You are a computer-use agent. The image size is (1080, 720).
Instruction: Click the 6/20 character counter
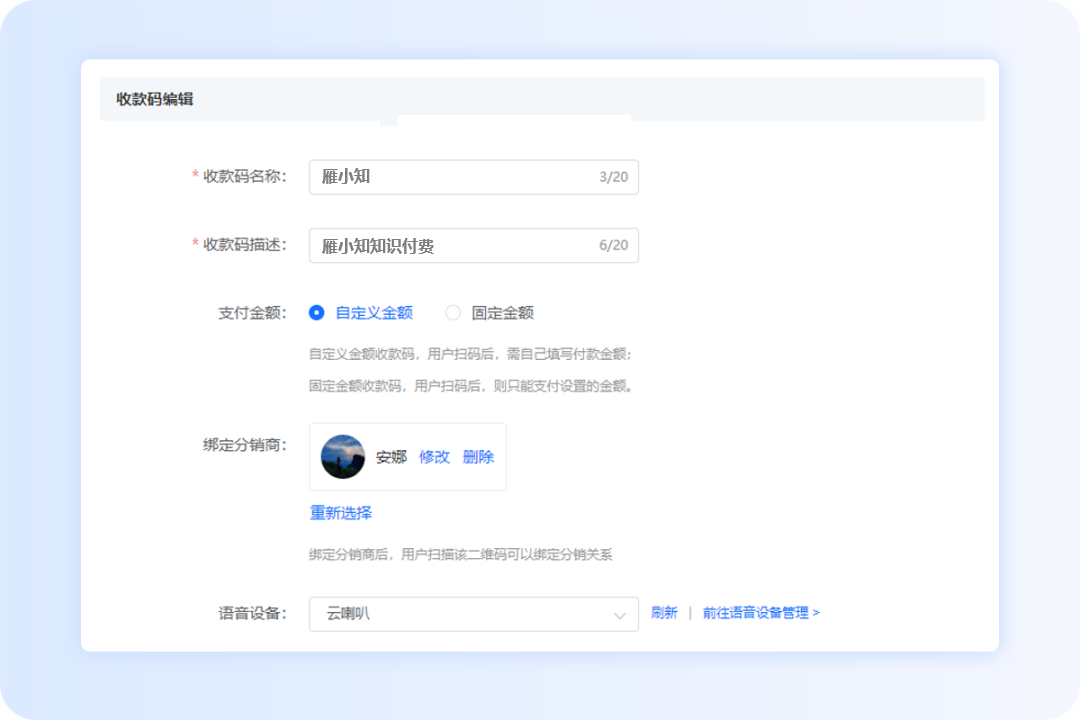click(x=613, y=246)
